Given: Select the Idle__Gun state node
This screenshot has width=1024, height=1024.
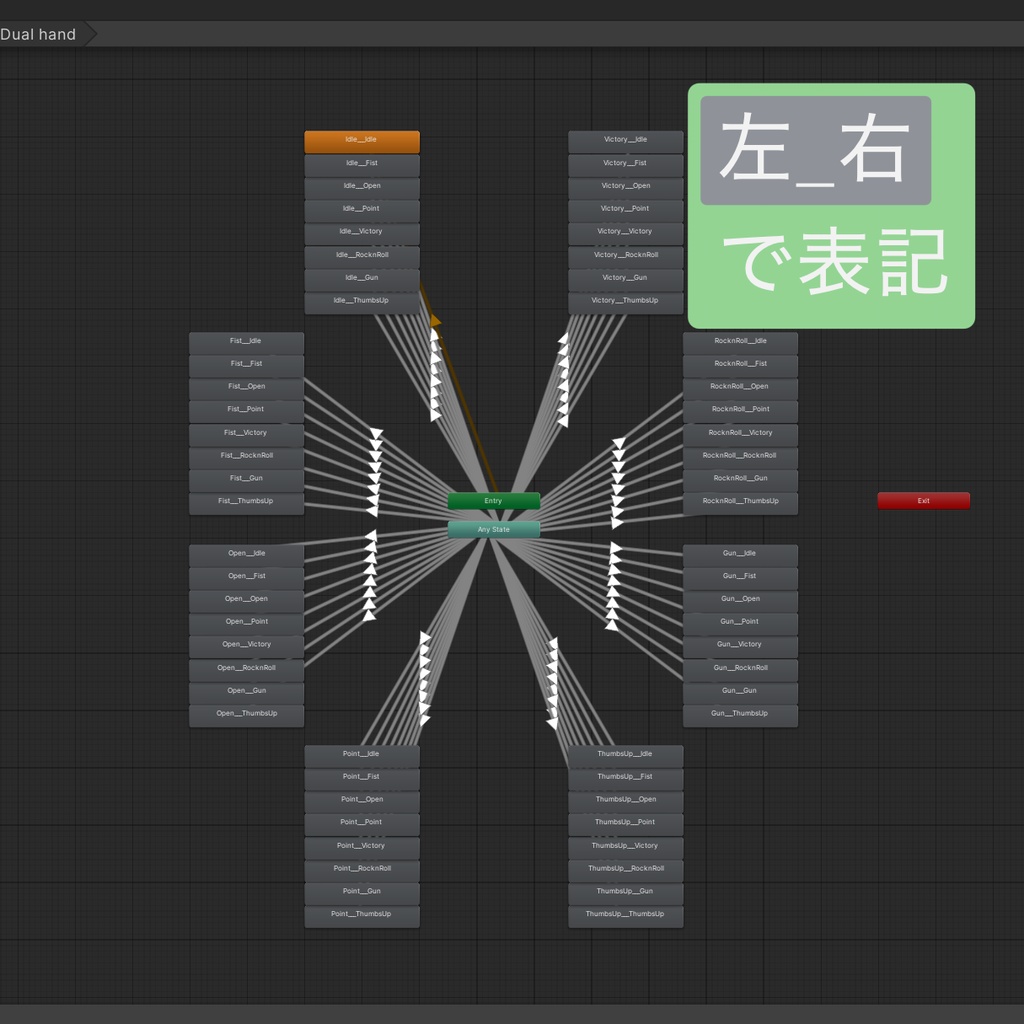Looking at the screenshot, I should pyautogui.click(x=362, y=280).
